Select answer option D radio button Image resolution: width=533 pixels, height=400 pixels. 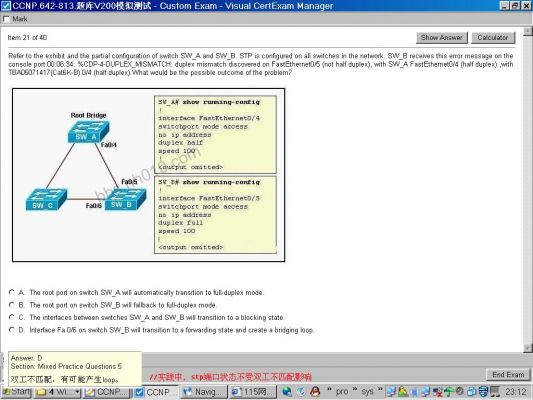[12, 330]
